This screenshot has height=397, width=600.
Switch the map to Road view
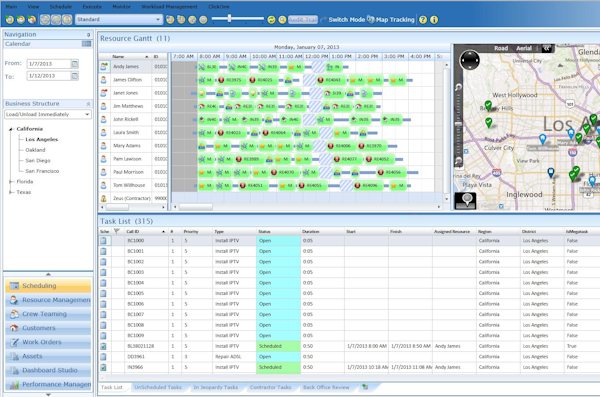click(x=501, y=48)
